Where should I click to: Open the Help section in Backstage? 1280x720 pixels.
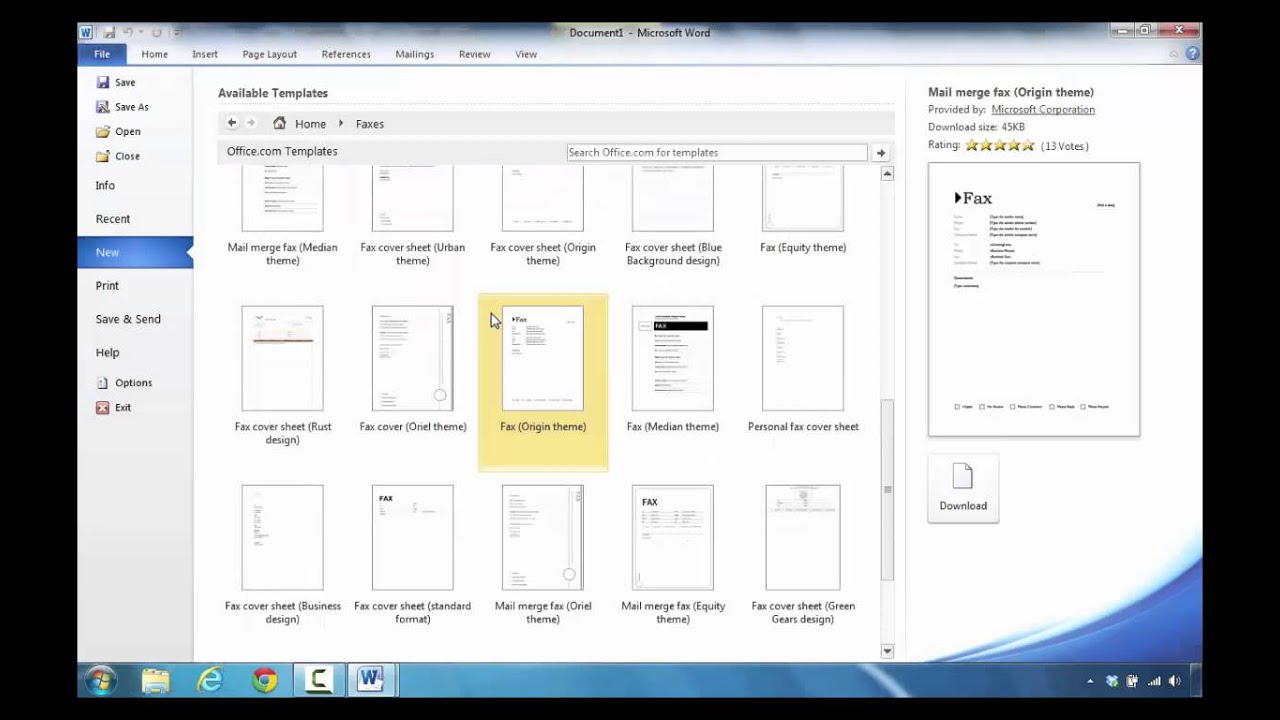(x=107, y=353)
